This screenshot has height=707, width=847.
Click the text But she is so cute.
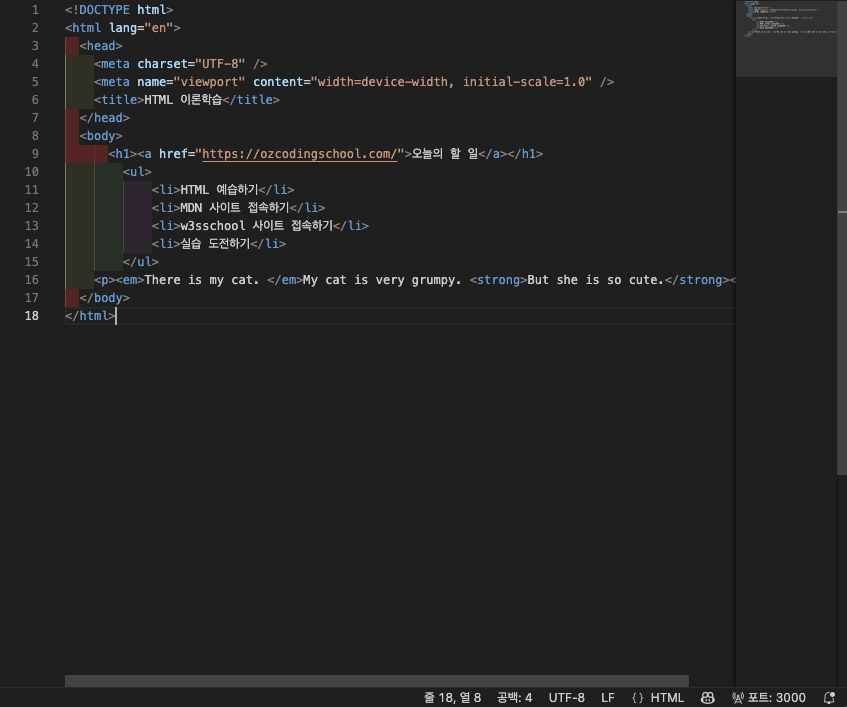point(595,280)
